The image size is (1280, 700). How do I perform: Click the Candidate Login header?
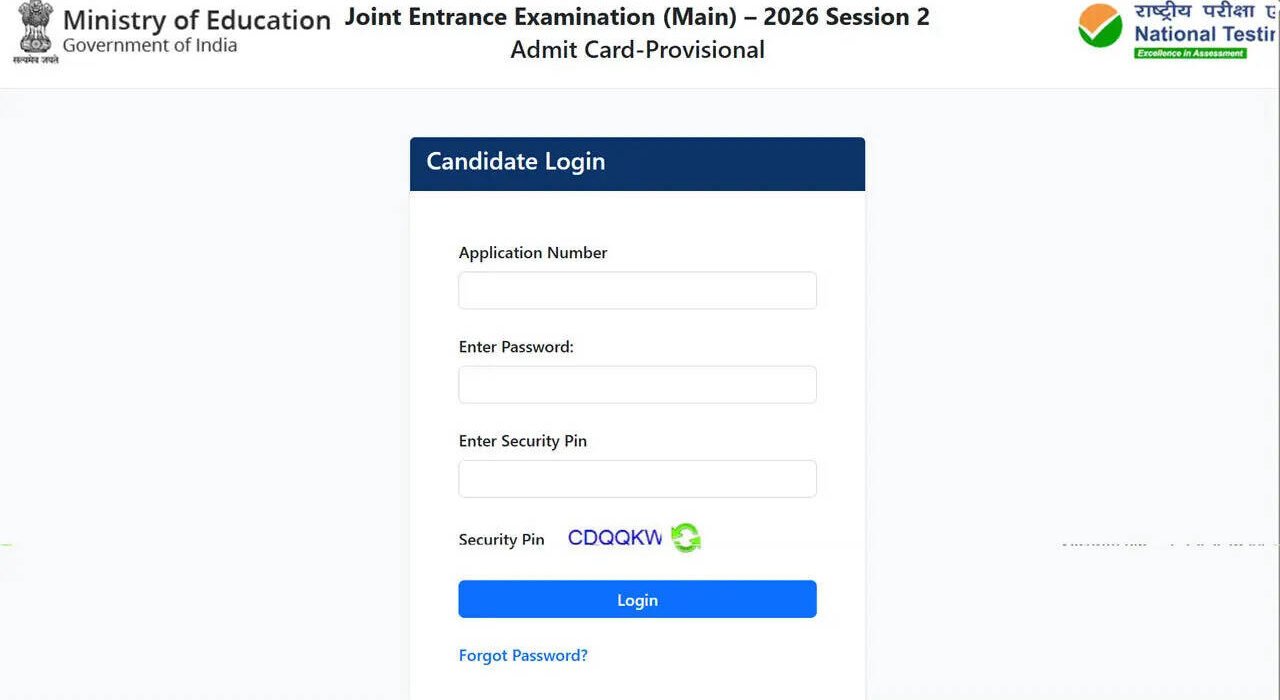(x=516, y=162)
